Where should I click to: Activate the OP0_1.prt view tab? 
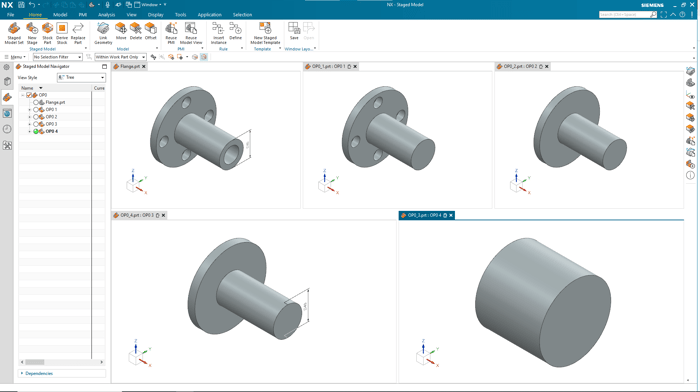[x=329, y=67]
